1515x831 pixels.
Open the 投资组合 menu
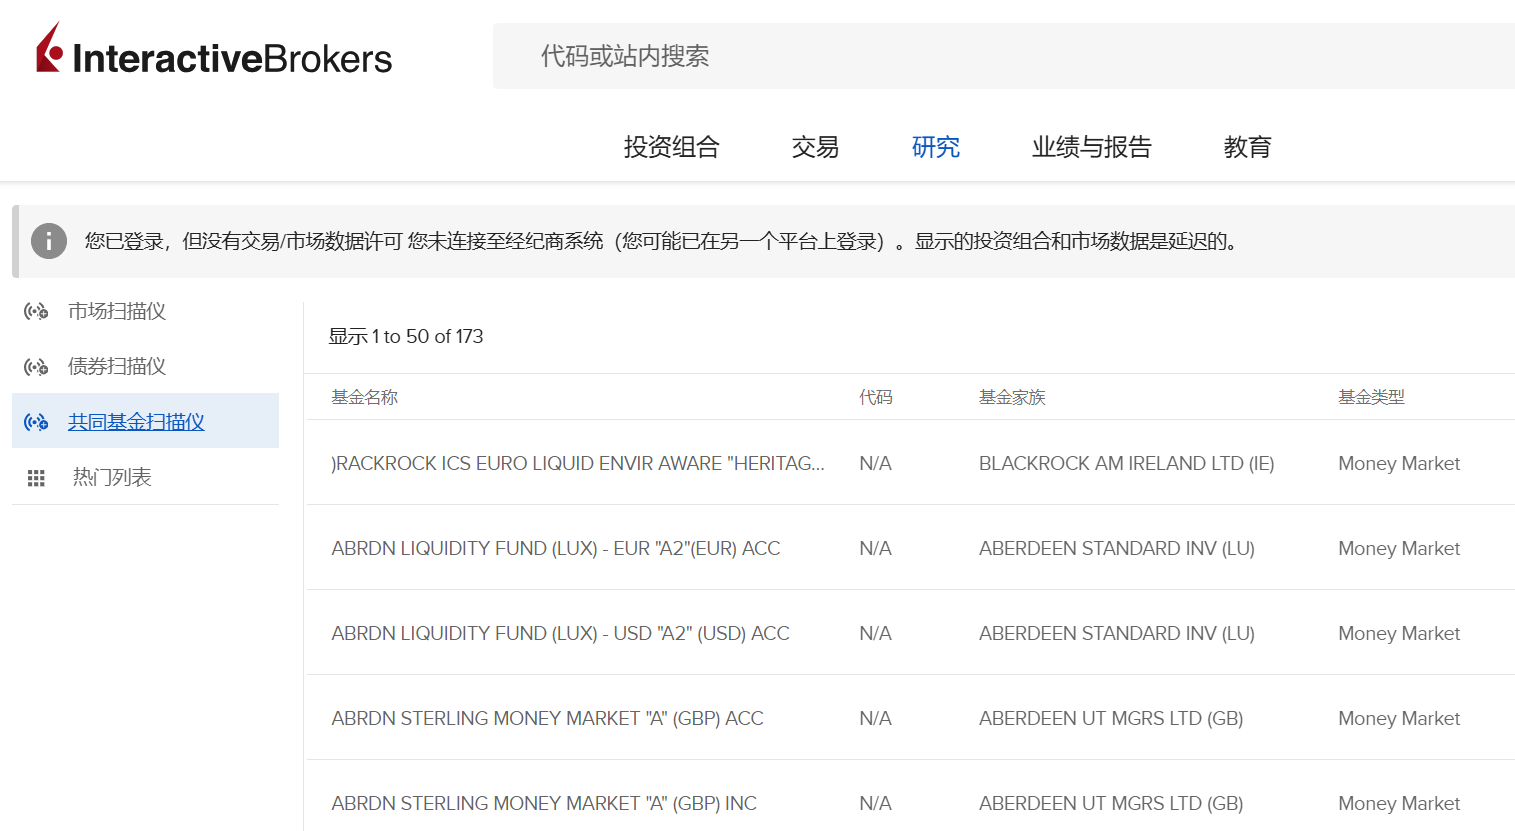click(671, 147)
